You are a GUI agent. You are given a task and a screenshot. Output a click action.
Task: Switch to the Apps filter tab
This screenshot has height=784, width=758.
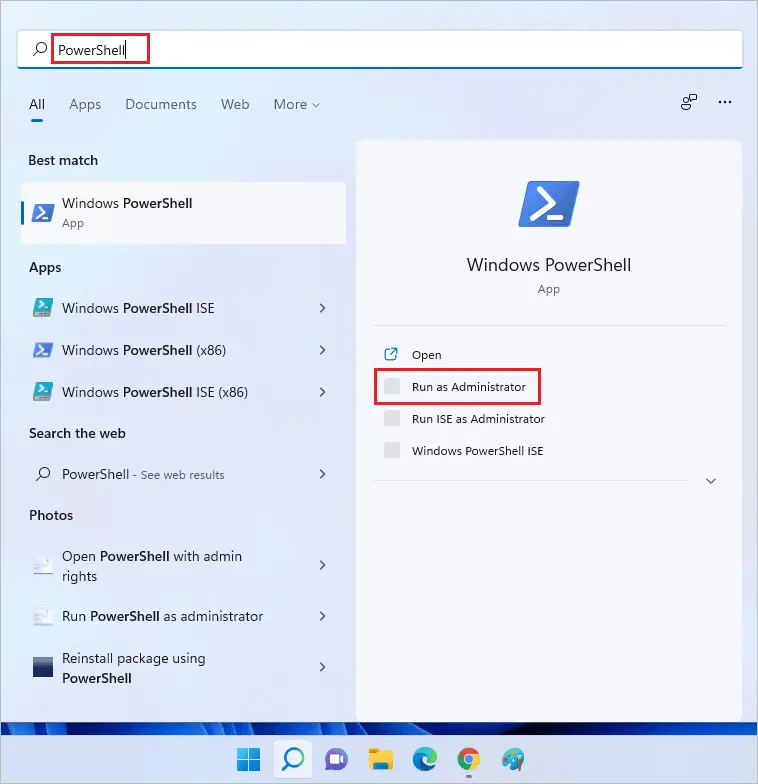coord(85,104)
